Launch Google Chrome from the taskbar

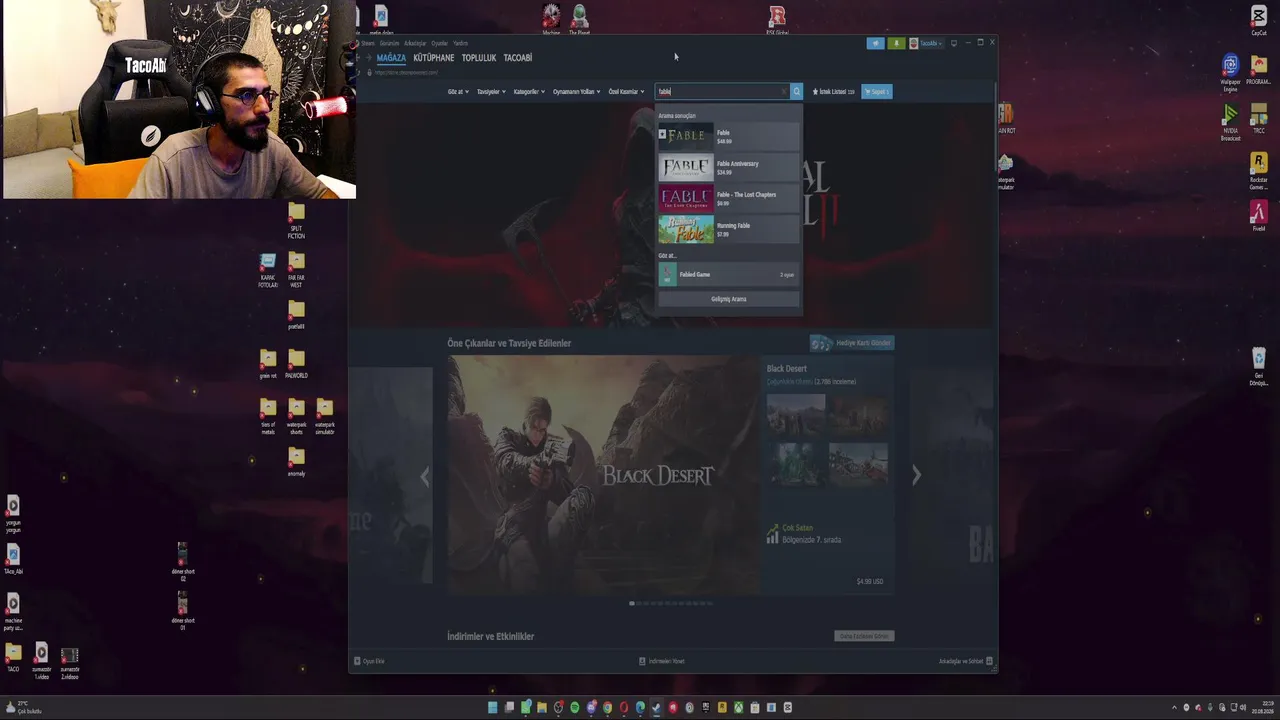(607, 708)
